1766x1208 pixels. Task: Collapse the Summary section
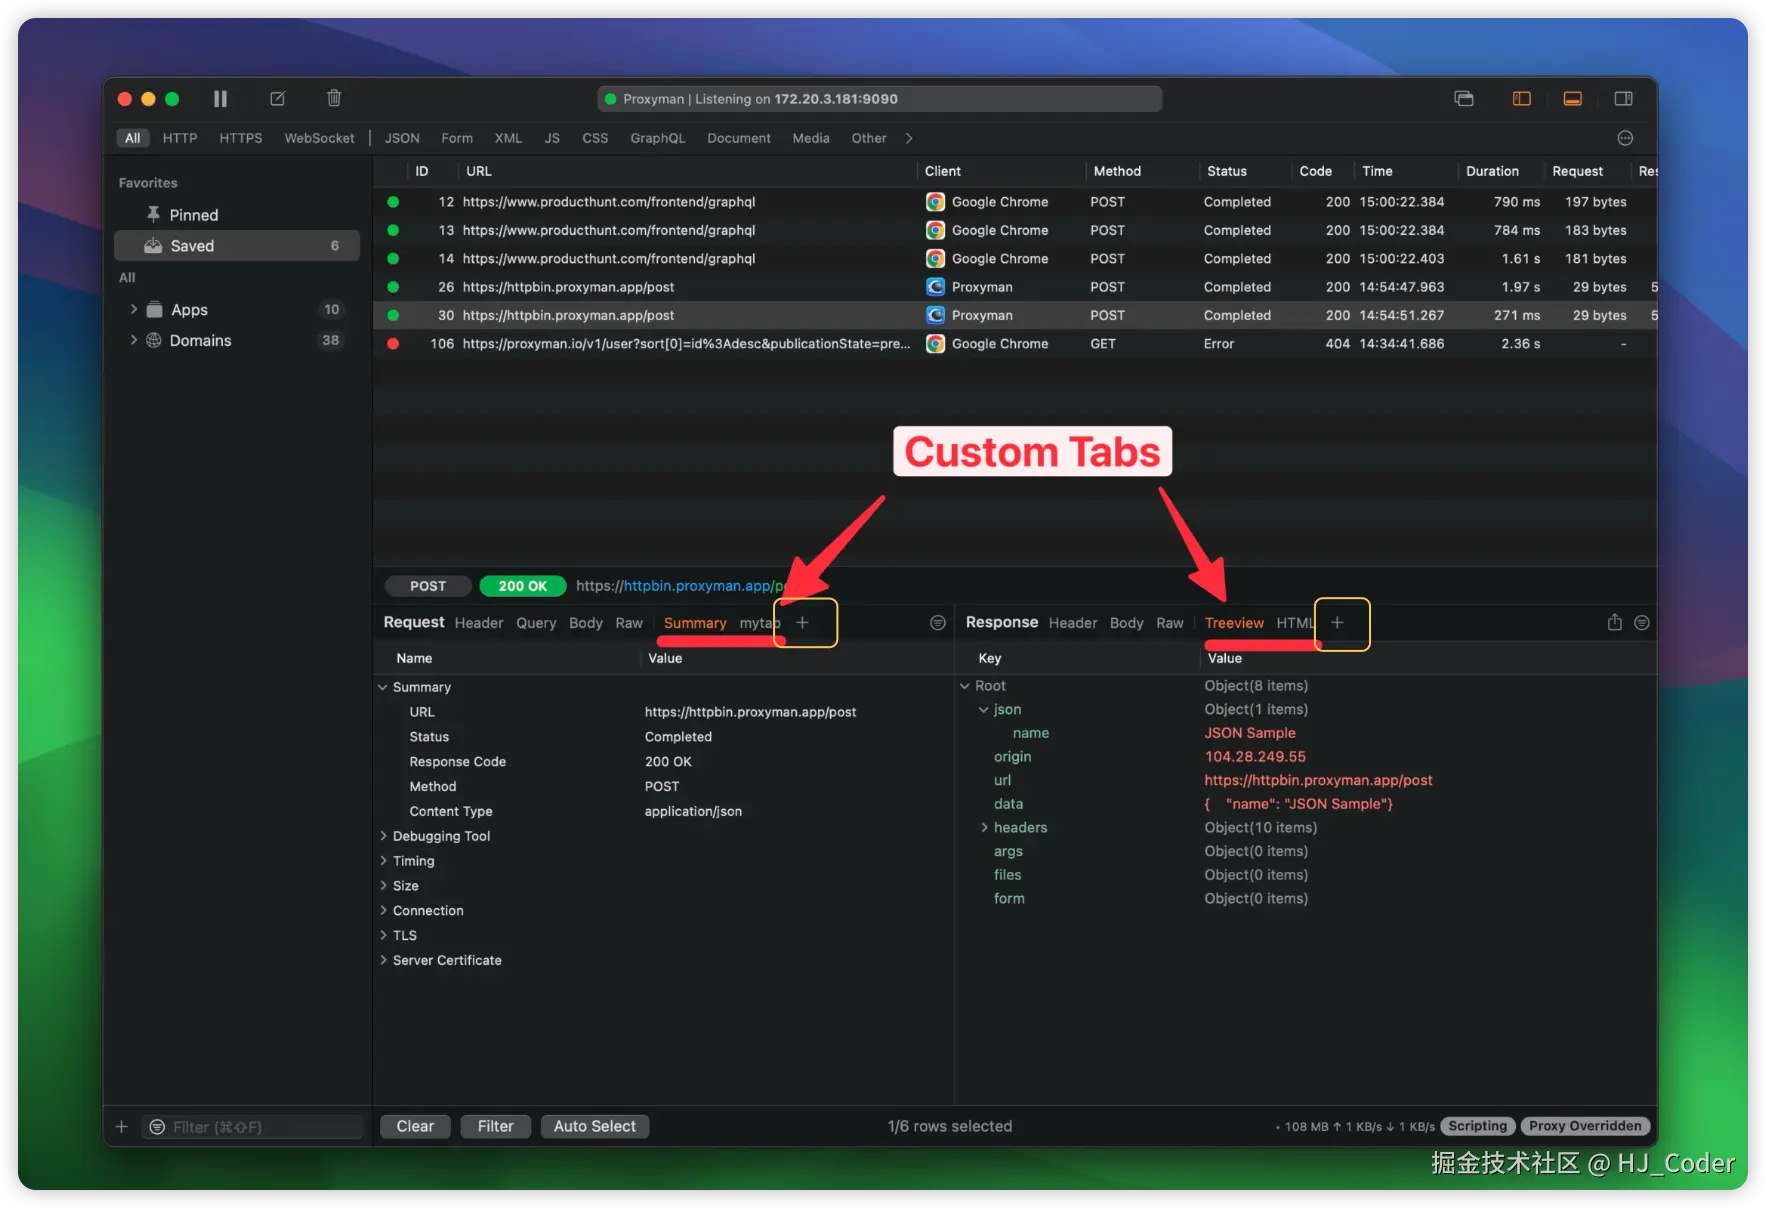coord(383,687)
